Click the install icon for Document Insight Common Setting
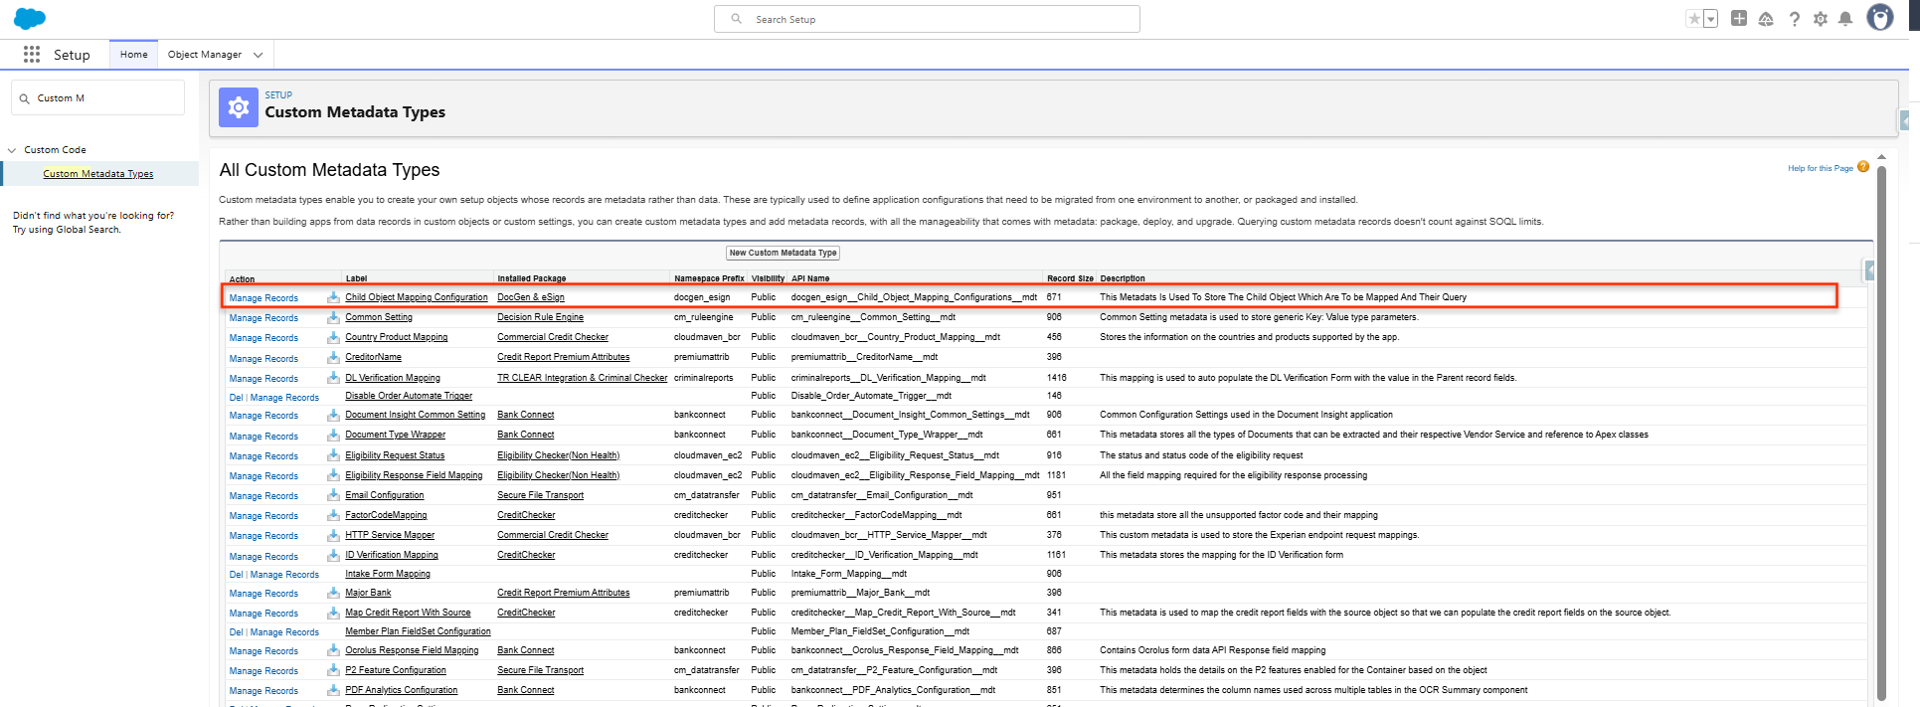Image resolution: width=1920 pixels, height=707 pixels. [x=333, y=414]
